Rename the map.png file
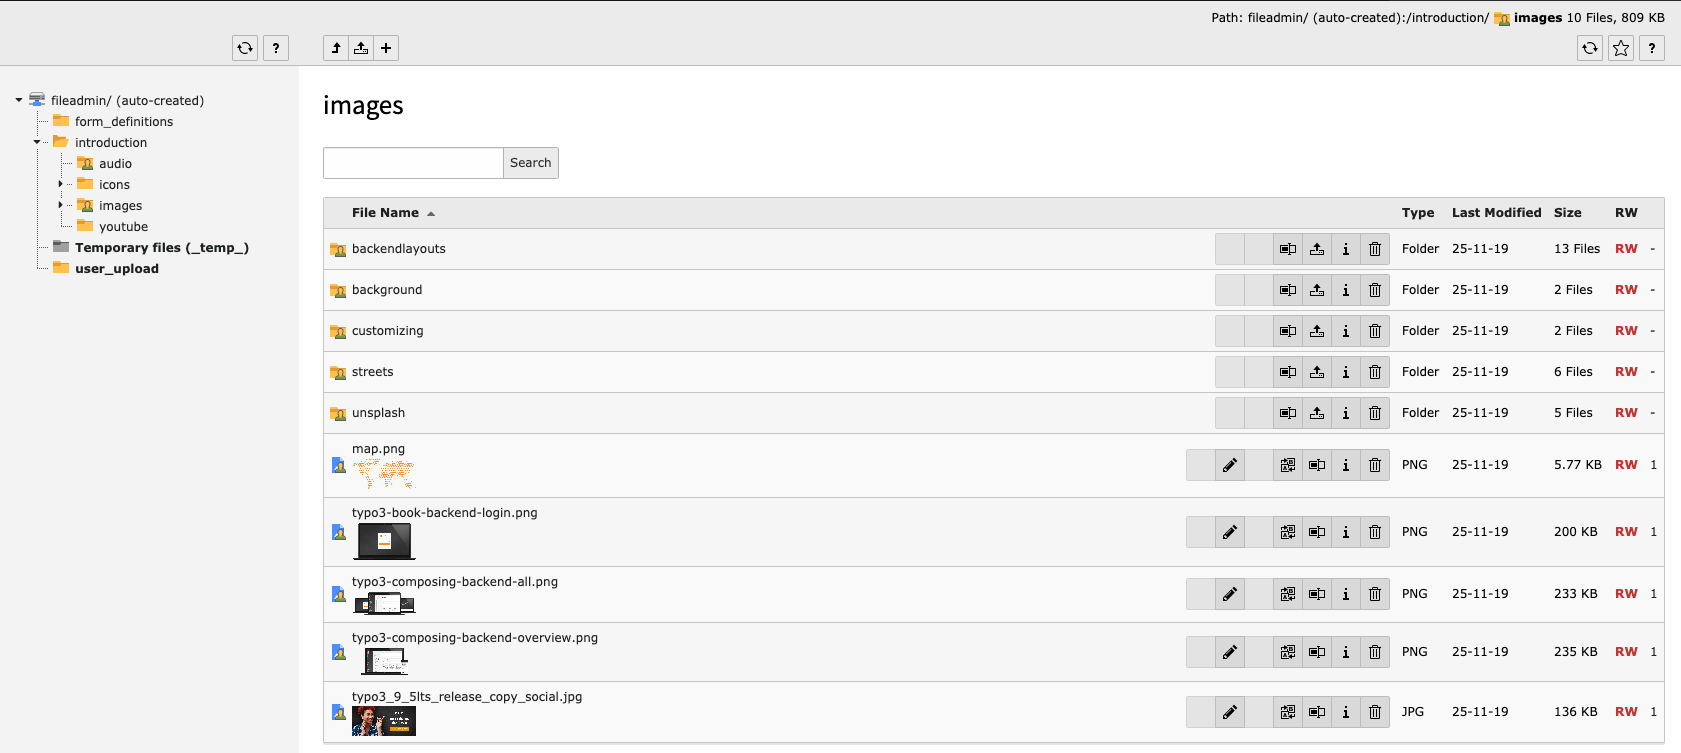 [1317, 465]
